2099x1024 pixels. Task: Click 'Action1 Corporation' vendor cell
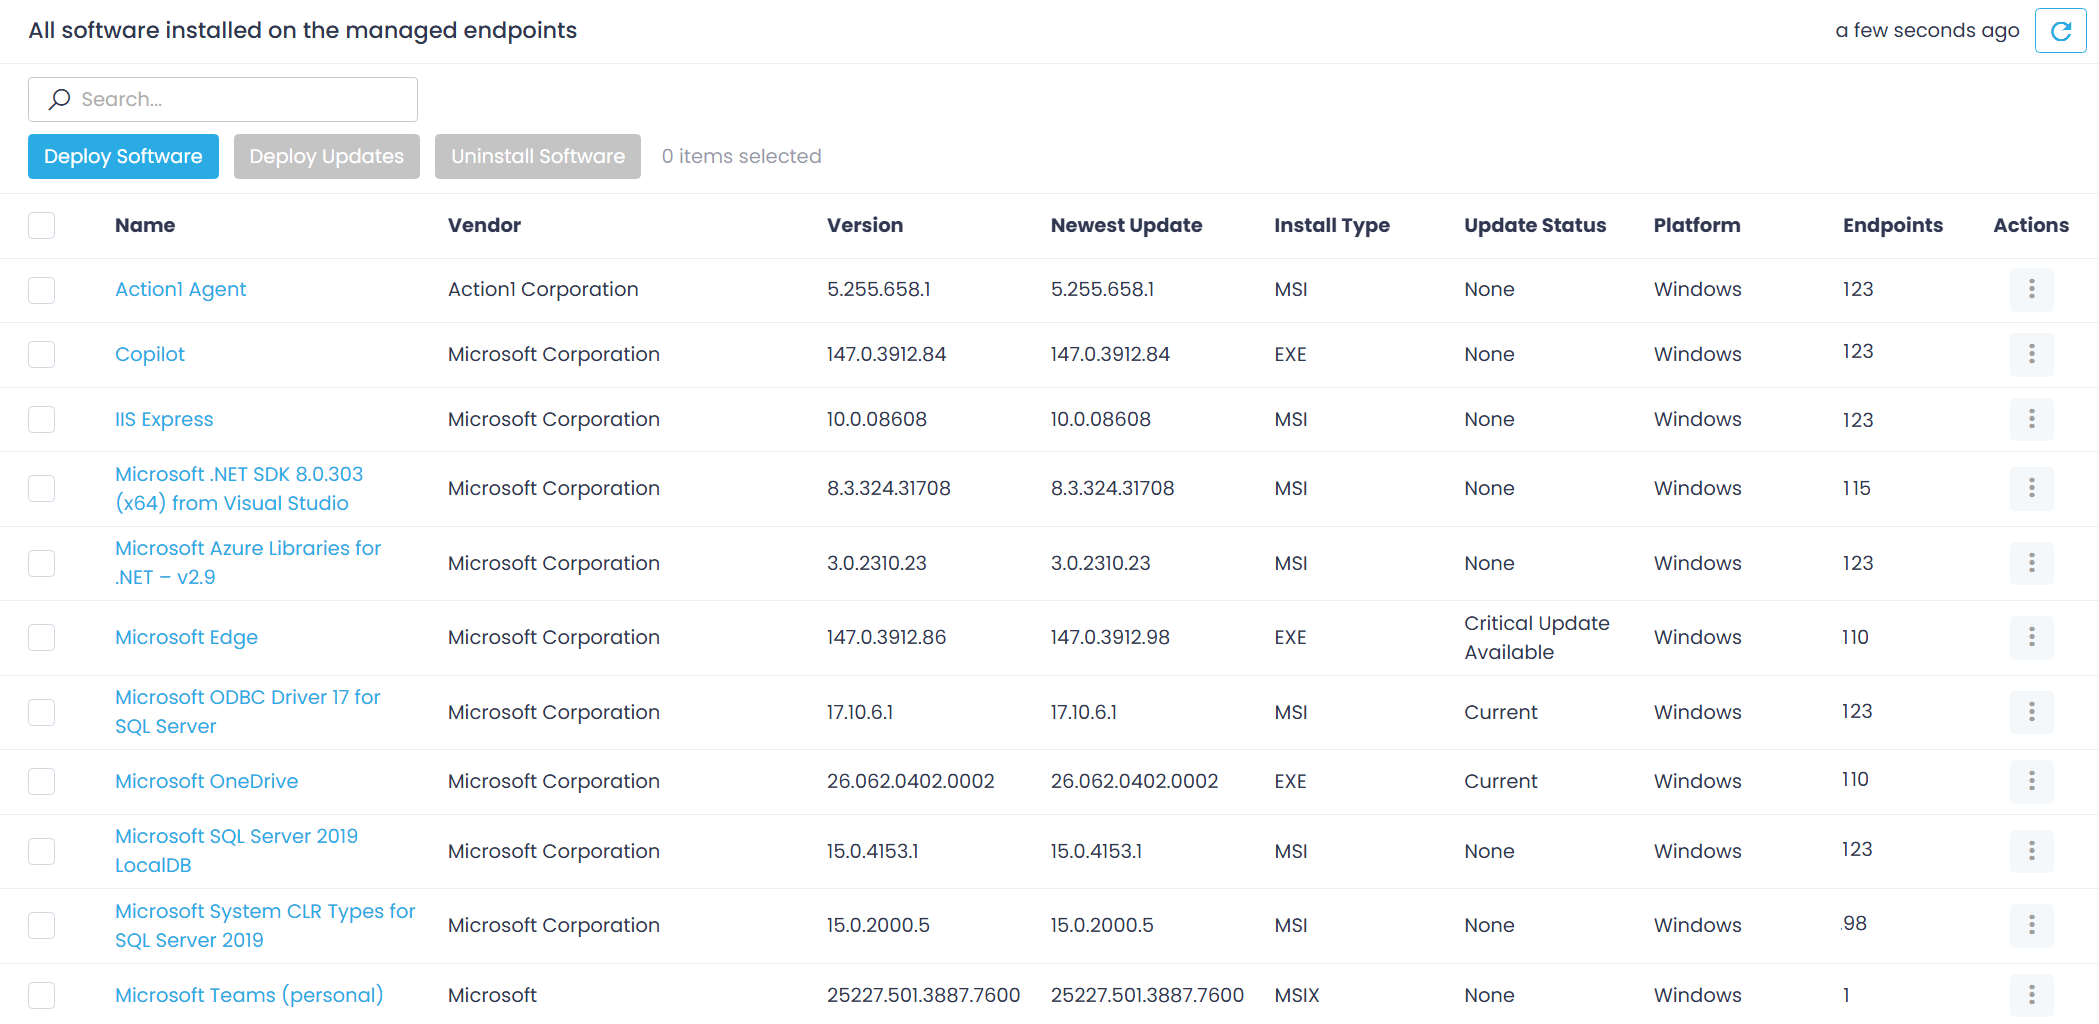tap(543, 289)
